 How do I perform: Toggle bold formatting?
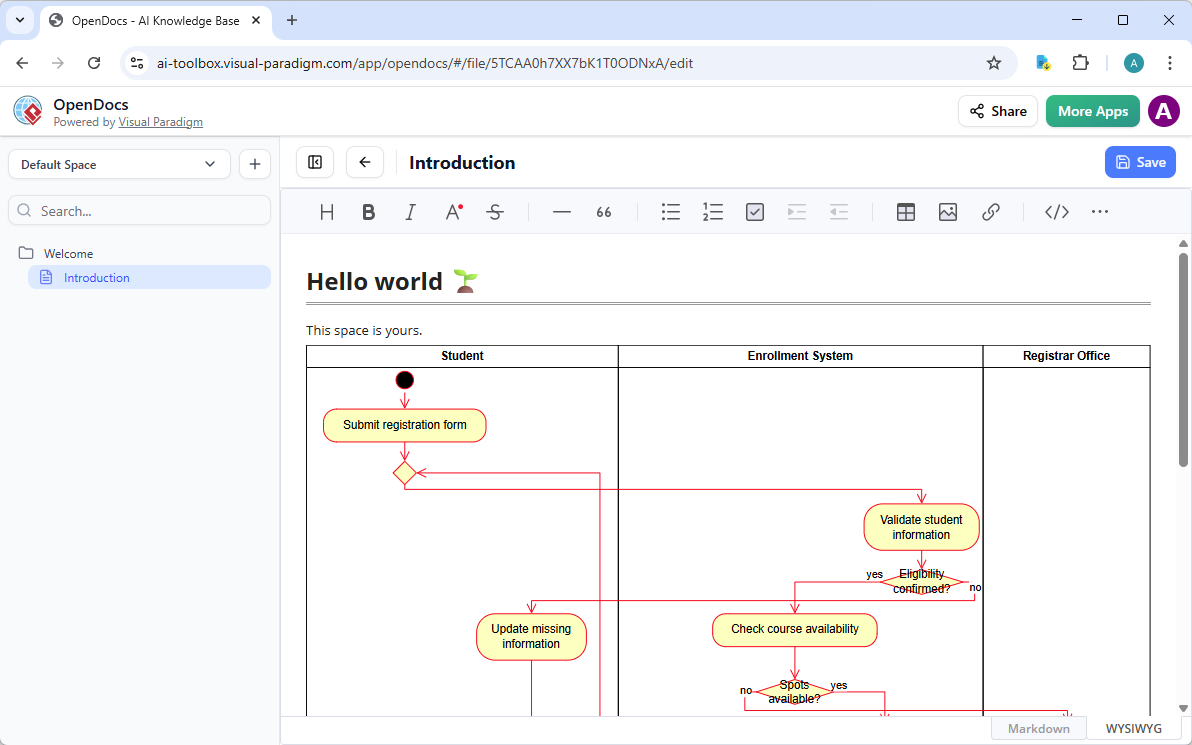tap(368, 211)
